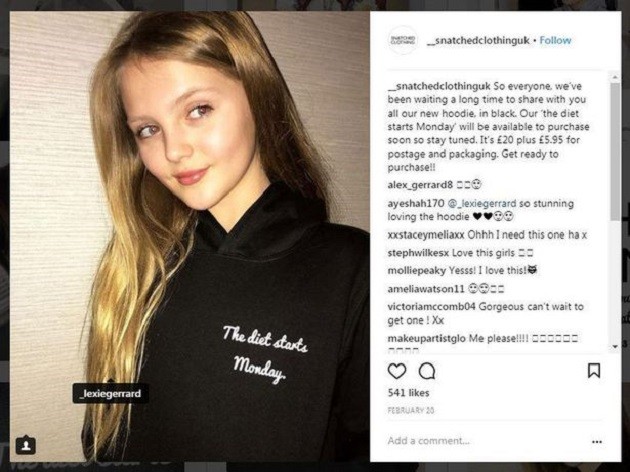The width and height of the screenshot is (630, 472).
Task: Save post with bookmark icon
Action: pyautogui.click(x=594, y=370)
